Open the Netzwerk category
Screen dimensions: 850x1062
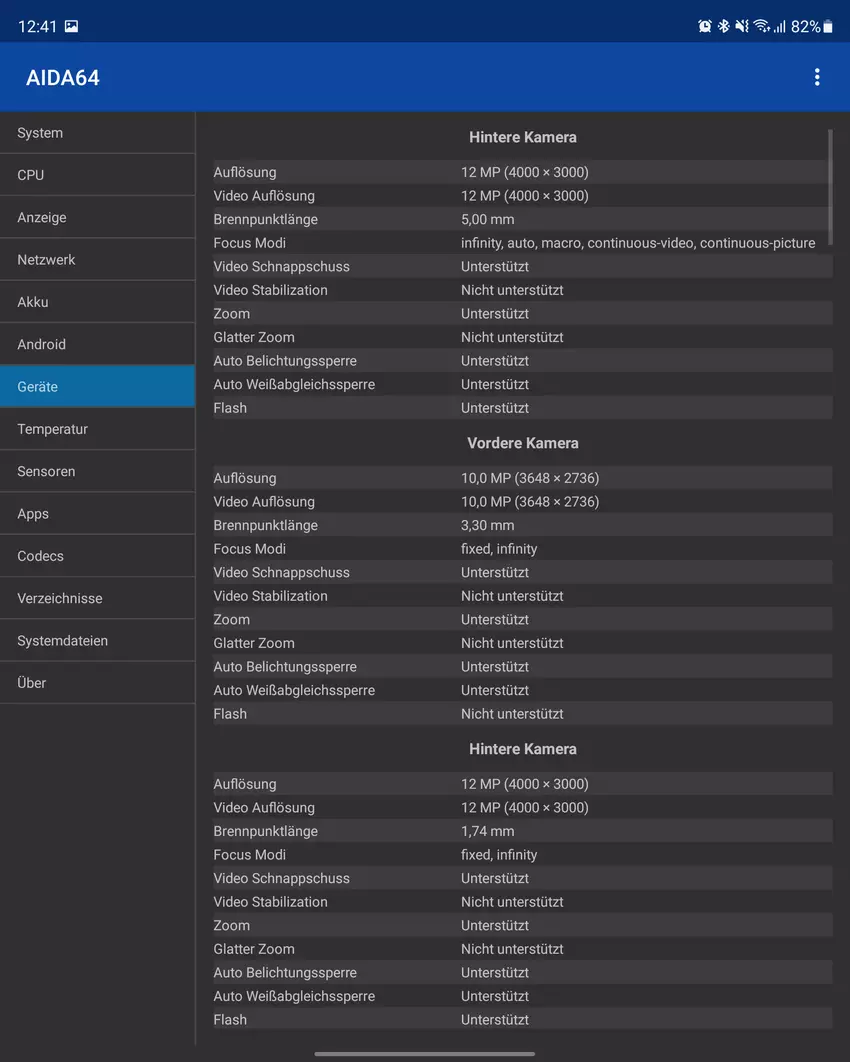(97, 260)
